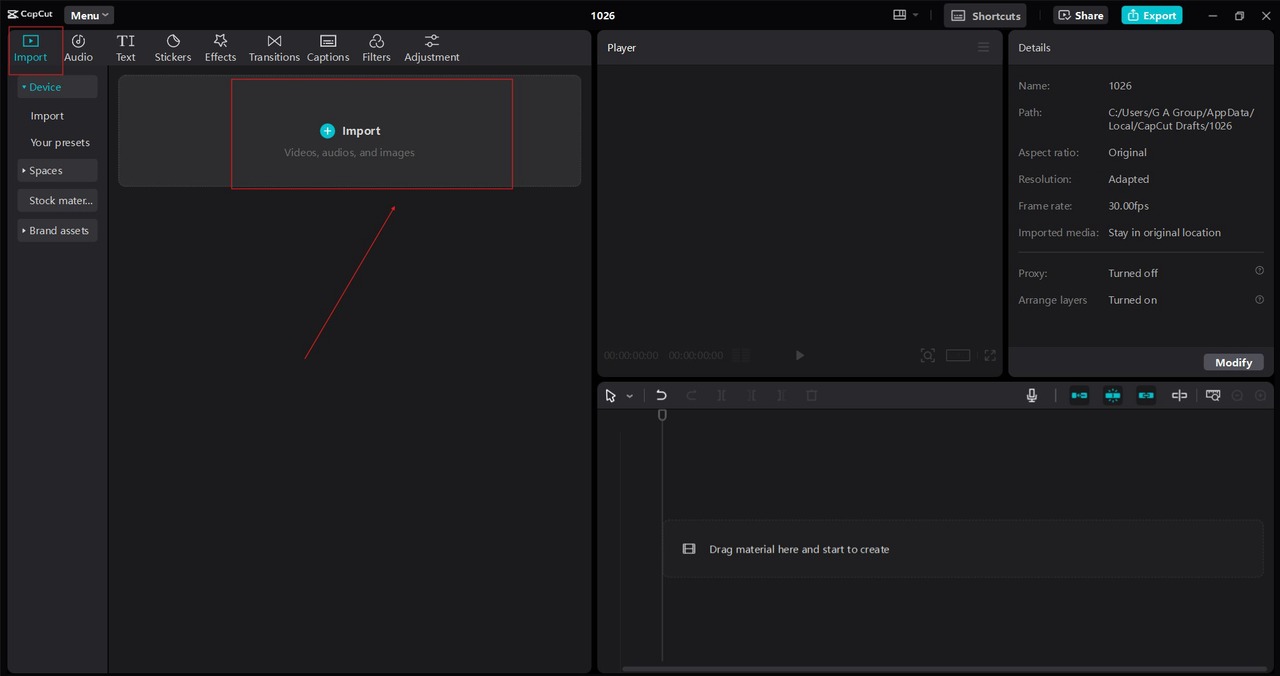Click the Aspect ratio 'Original' value
Screen dimensions: 1280x676
pyautogui.click(x=1127, y=153)
